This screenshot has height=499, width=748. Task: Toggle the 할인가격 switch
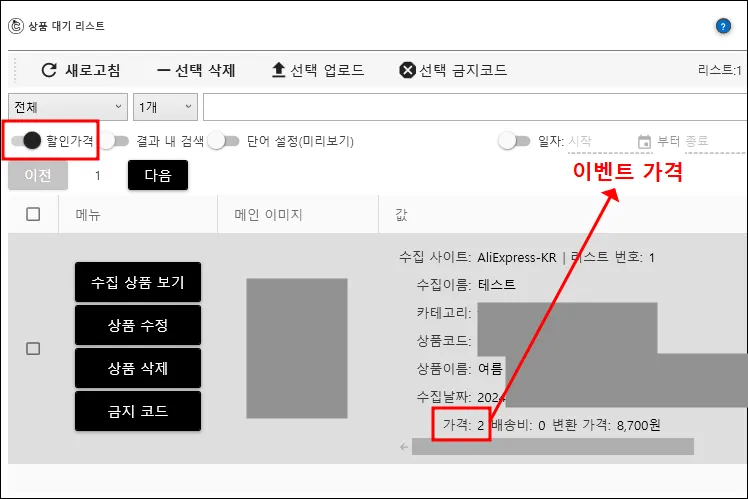26,140
